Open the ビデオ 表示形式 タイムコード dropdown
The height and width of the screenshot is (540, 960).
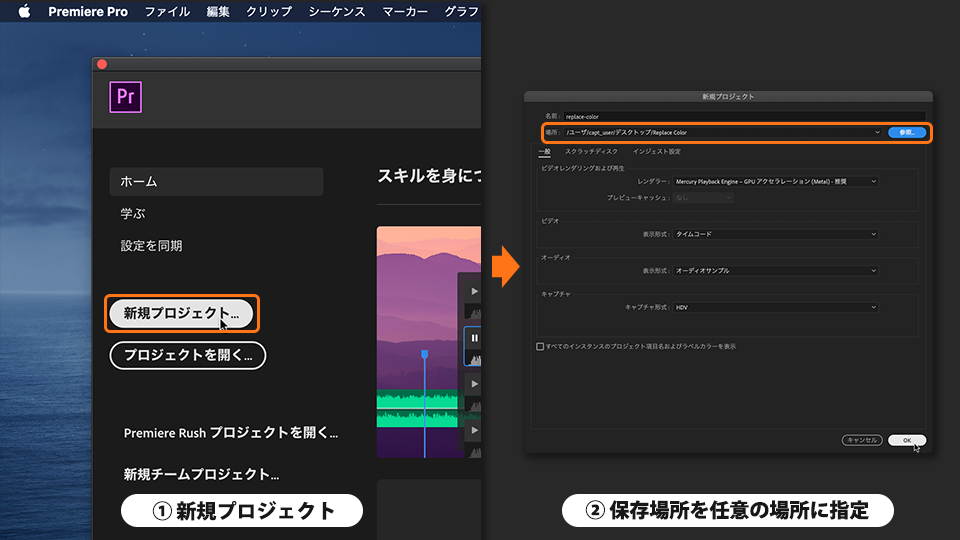[775, 234]
